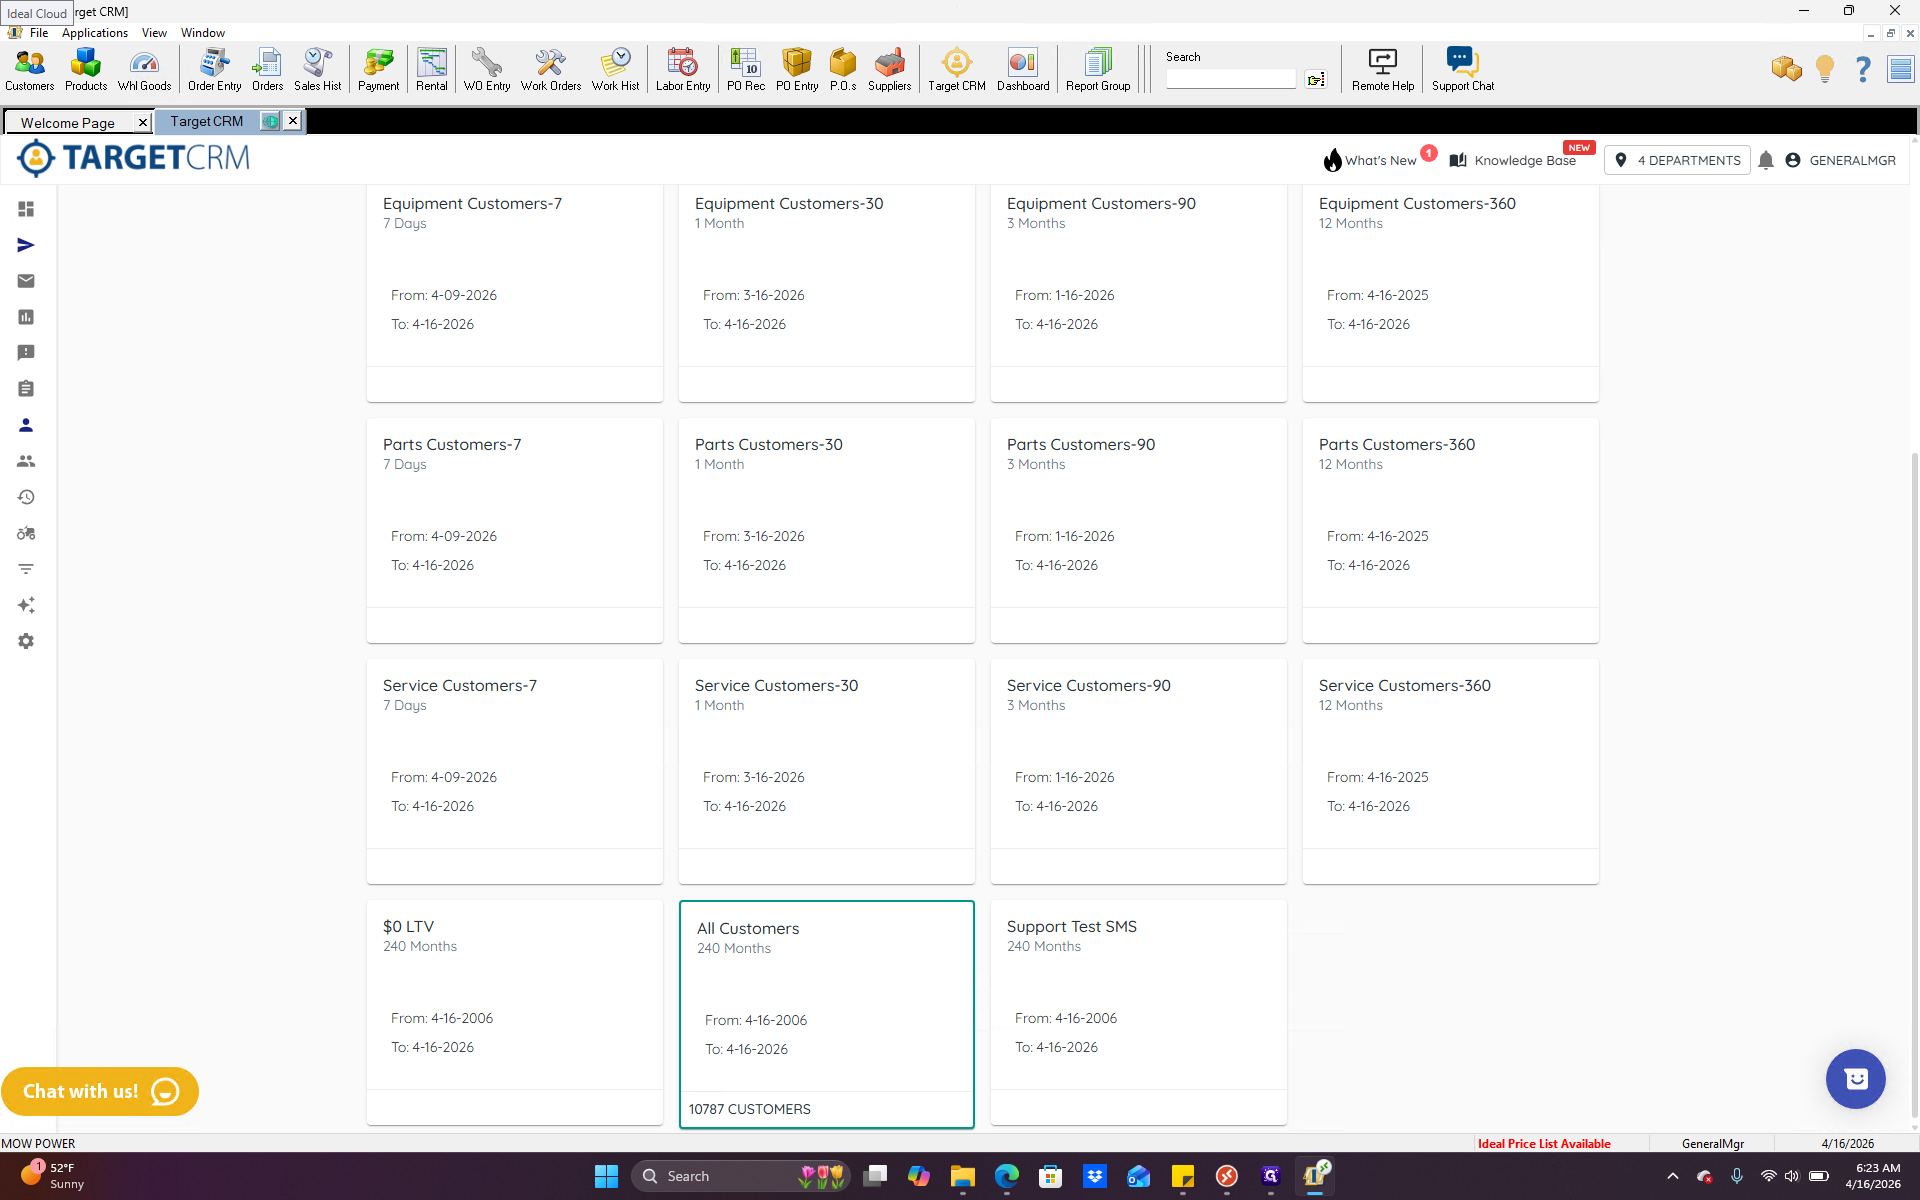Click the send arrow icon in sidebar
The width and height of the screenshot is (1920, 1200).
(26, 245)
